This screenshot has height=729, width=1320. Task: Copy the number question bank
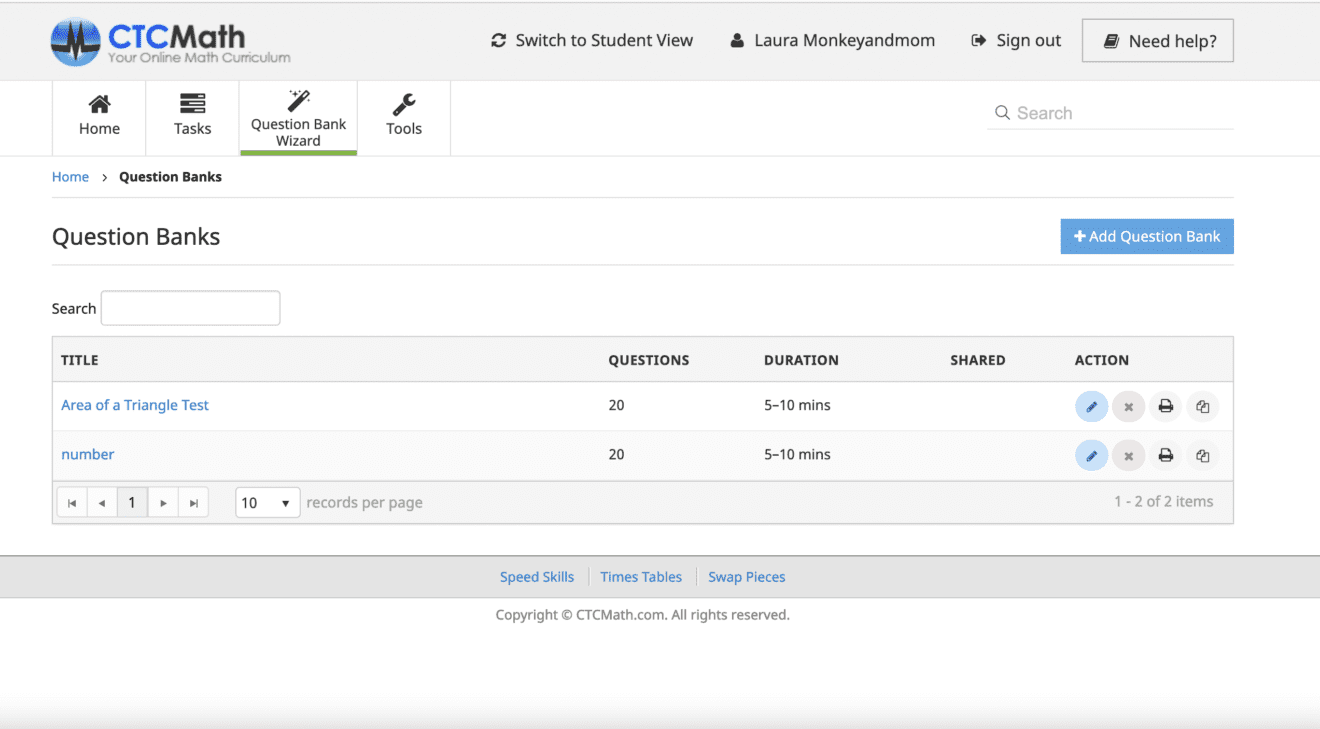point(1202,455)
